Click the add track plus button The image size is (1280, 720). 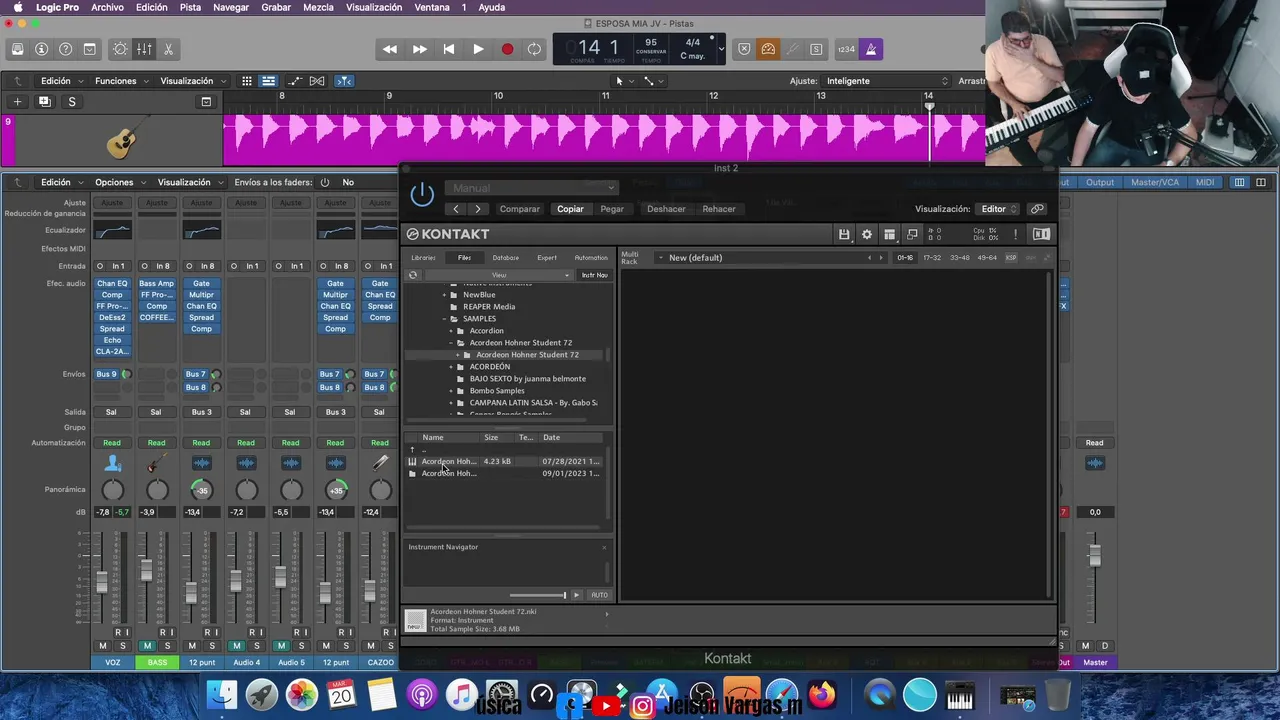click(x=17, y=101)
